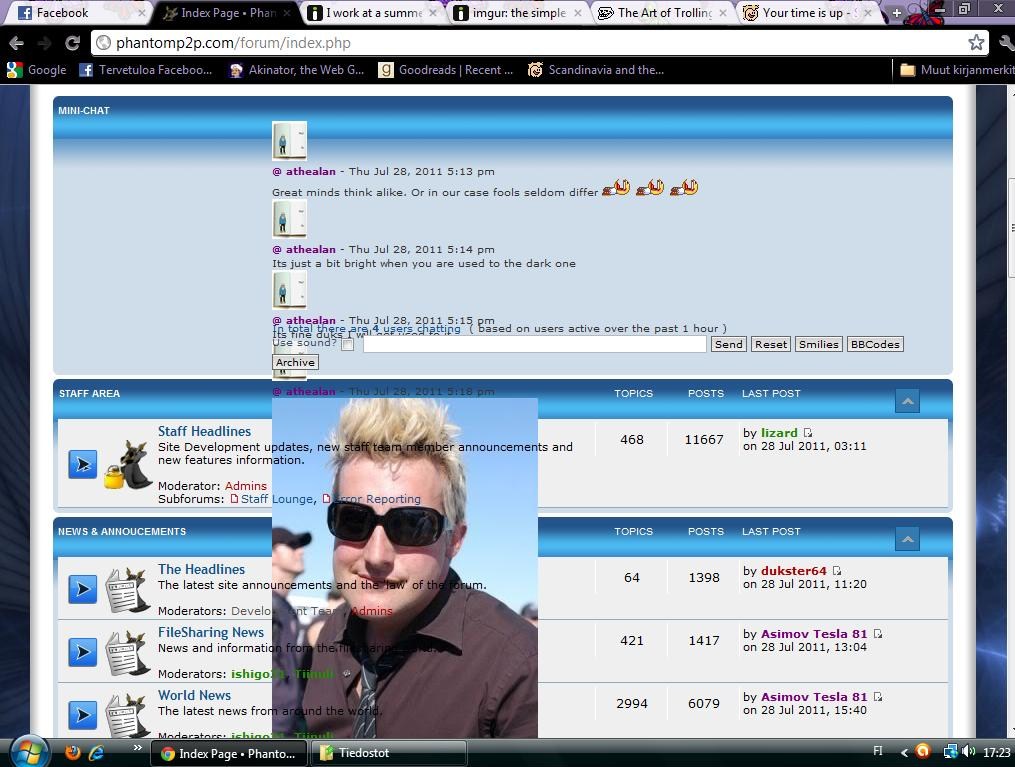Click the Reset chat button
Viewport: 1015px width, 767px height.
pyautogui.click(x=771, y=344)
